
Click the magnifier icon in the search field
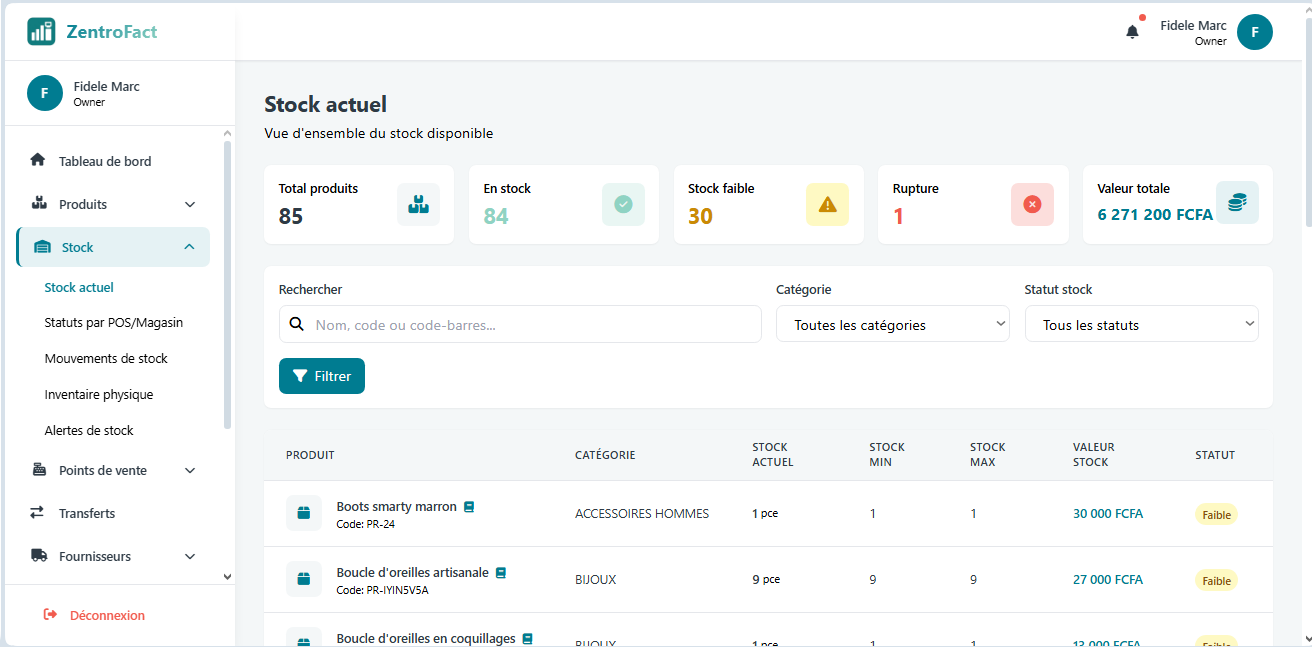tap(297, 323)
